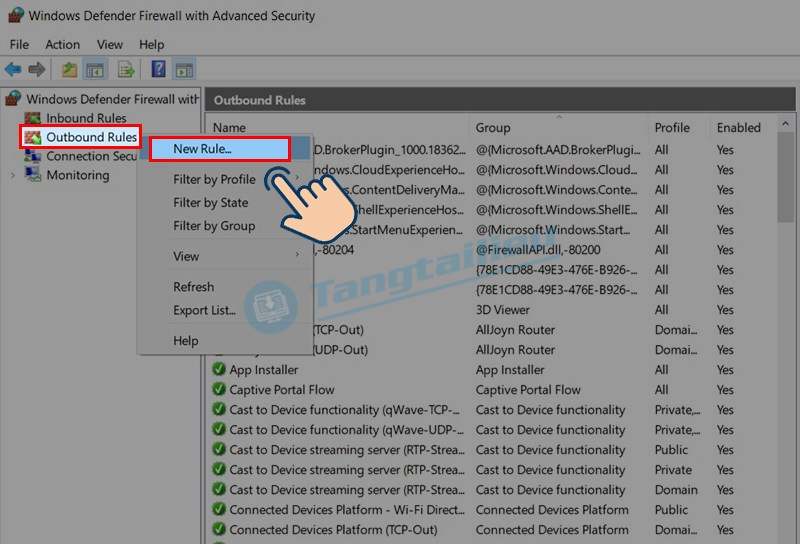Open the File menu
The height and width of the screenshot is (544, 800).
point(19,45)
